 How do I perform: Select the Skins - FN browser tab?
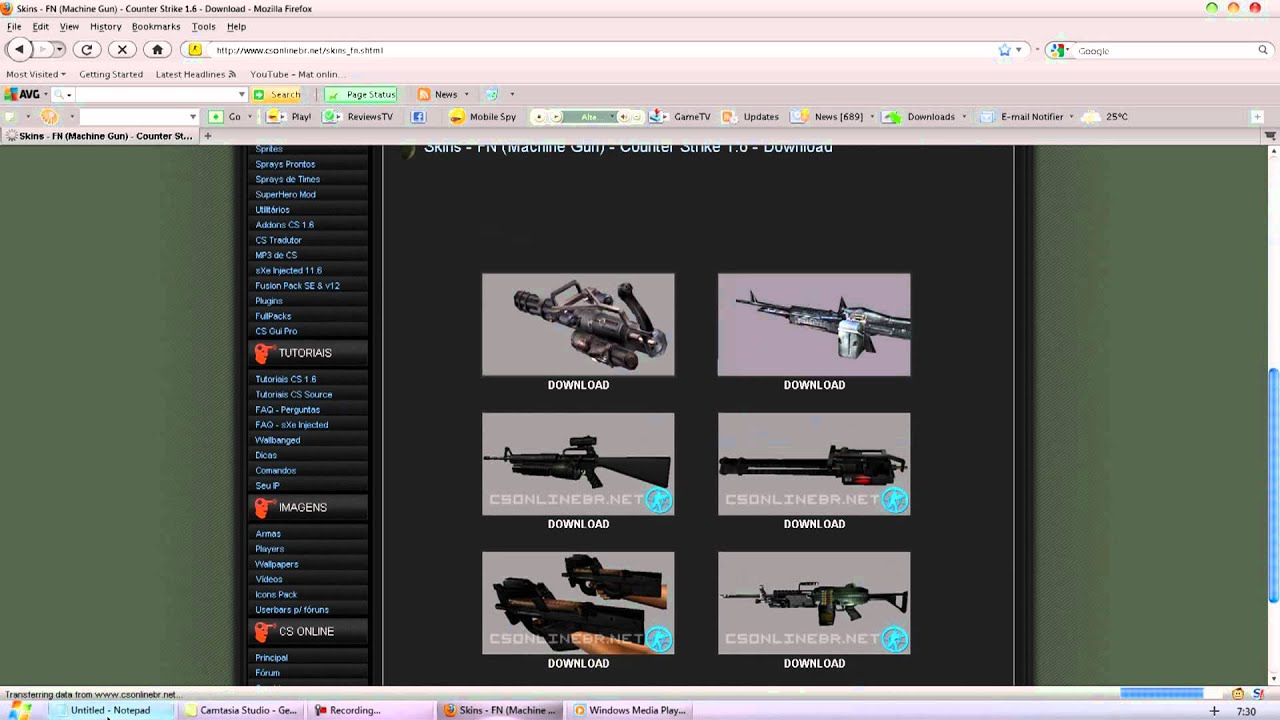99,136
